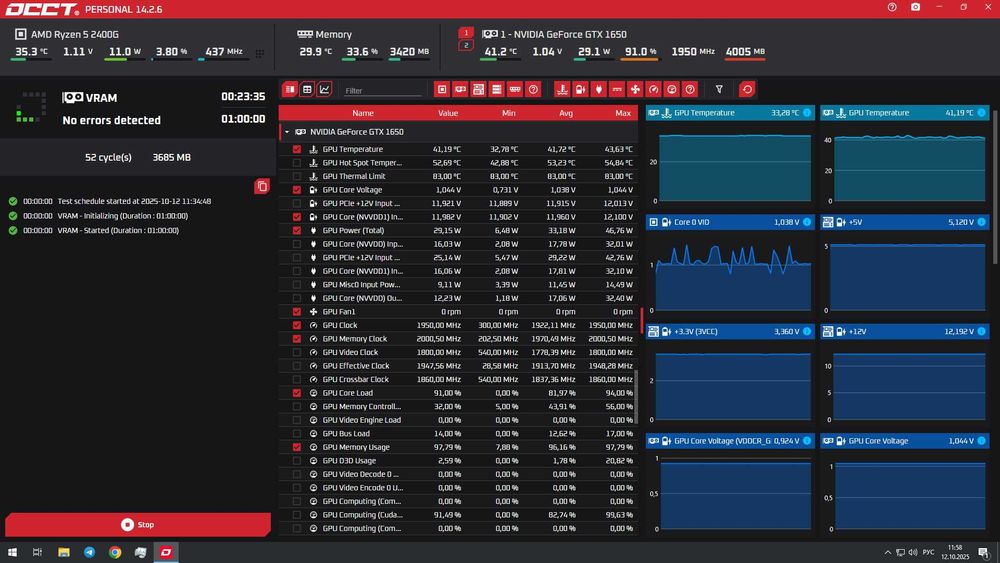This screenshot has height=563, width=1000.
Task: Click the info circle on the Core 0 VID graph
Action: tap(807, 222)
